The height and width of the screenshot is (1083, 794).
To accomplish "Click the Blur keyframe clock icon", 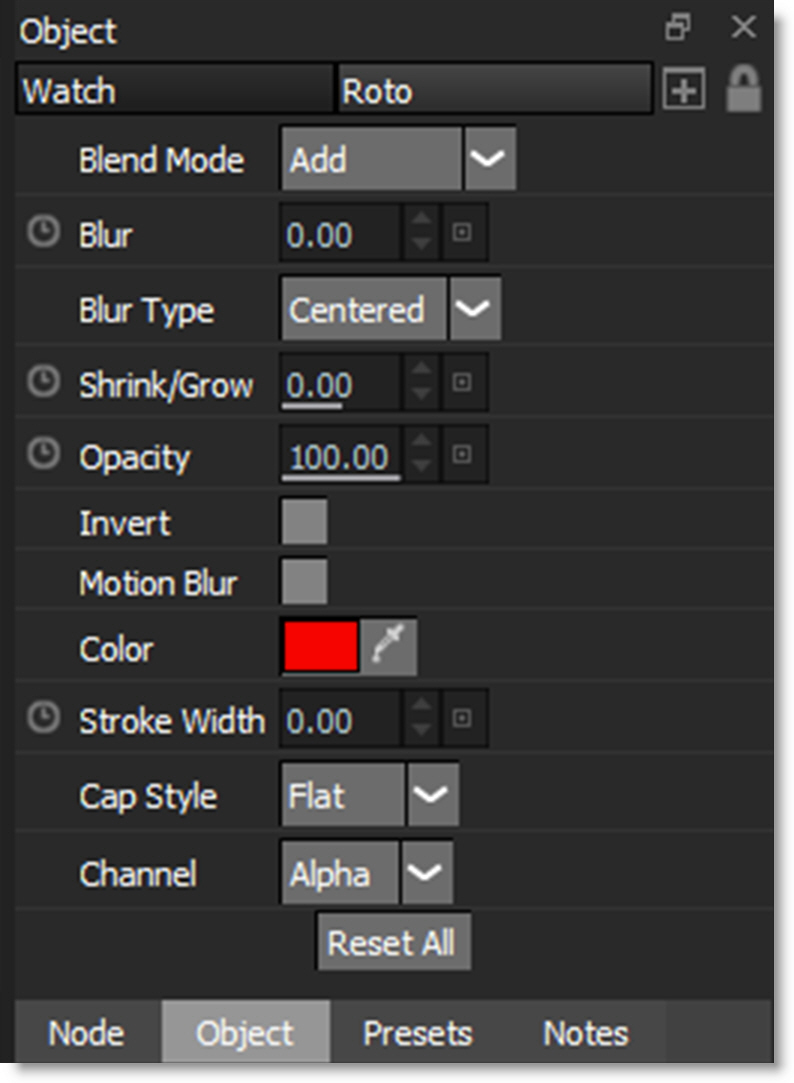I will (x=42, y=234).
